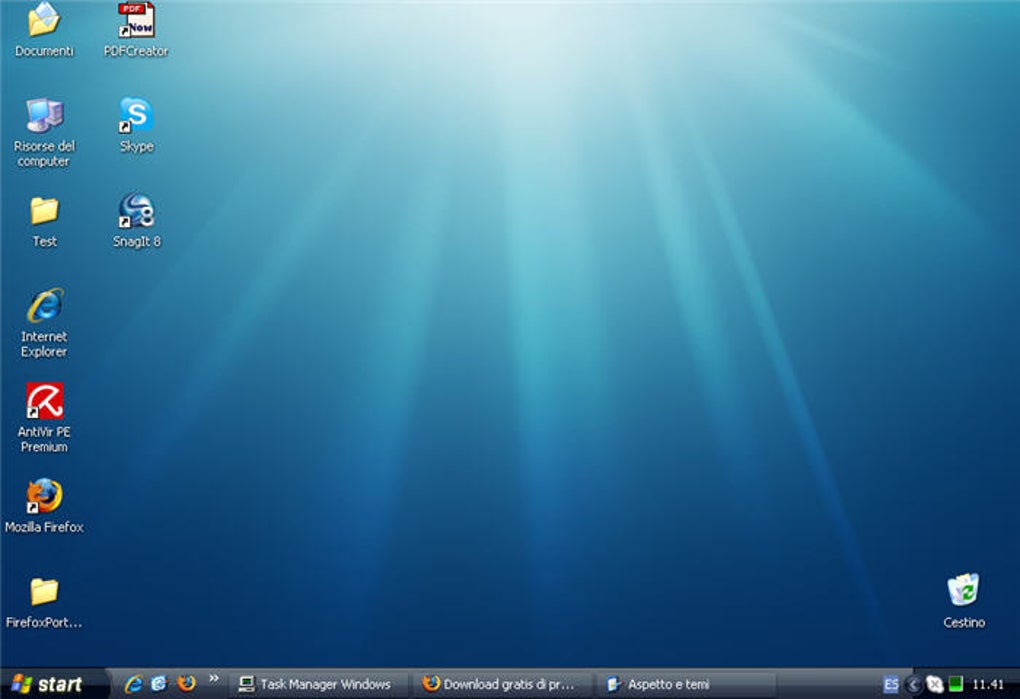
Task: Click the second Quick Launch icon
Action: click(x=159, y=684)
